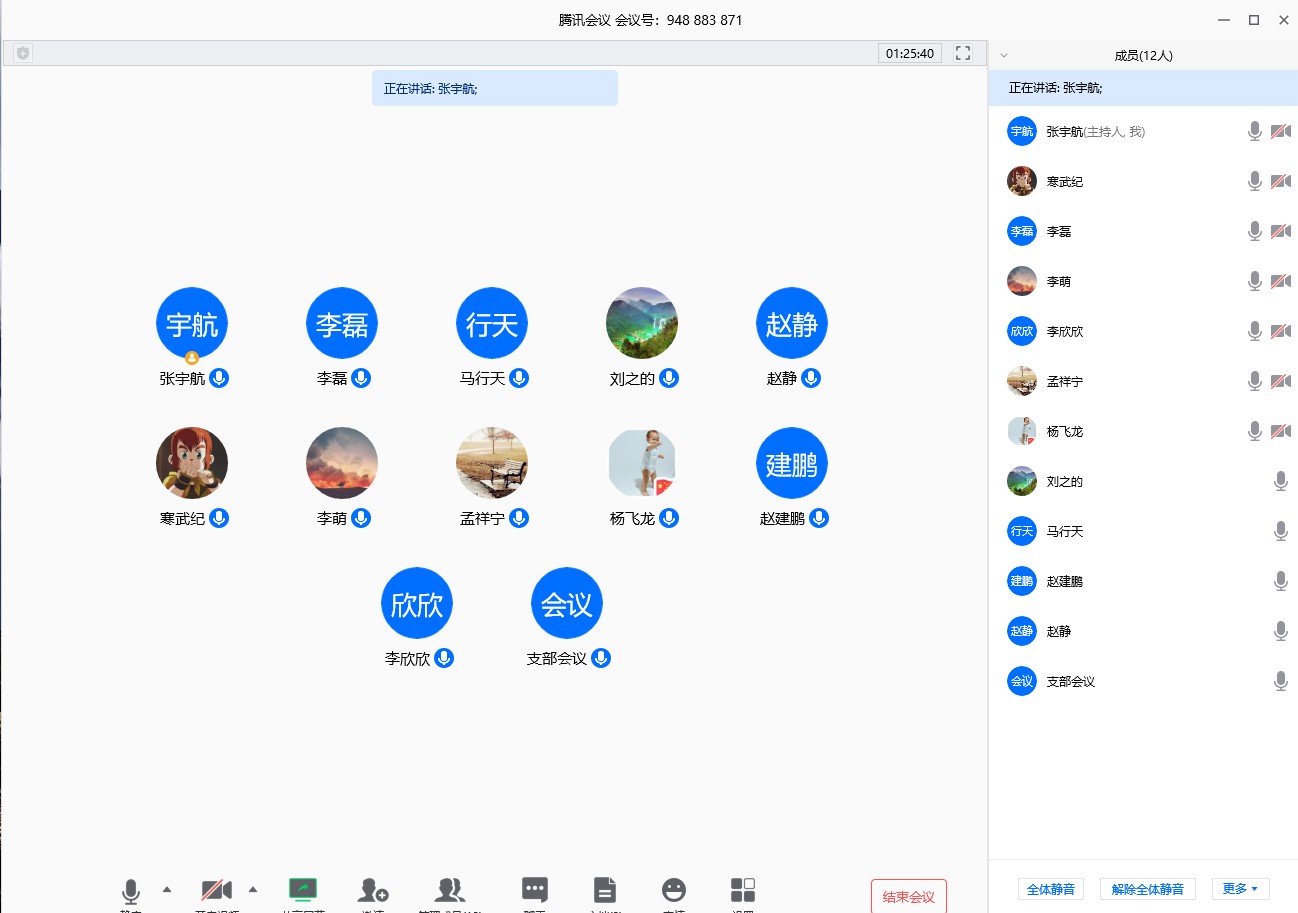Click the apps grid icon in toolbar
The height and width of the screenshot is (913, 1298).
(743, 890)
